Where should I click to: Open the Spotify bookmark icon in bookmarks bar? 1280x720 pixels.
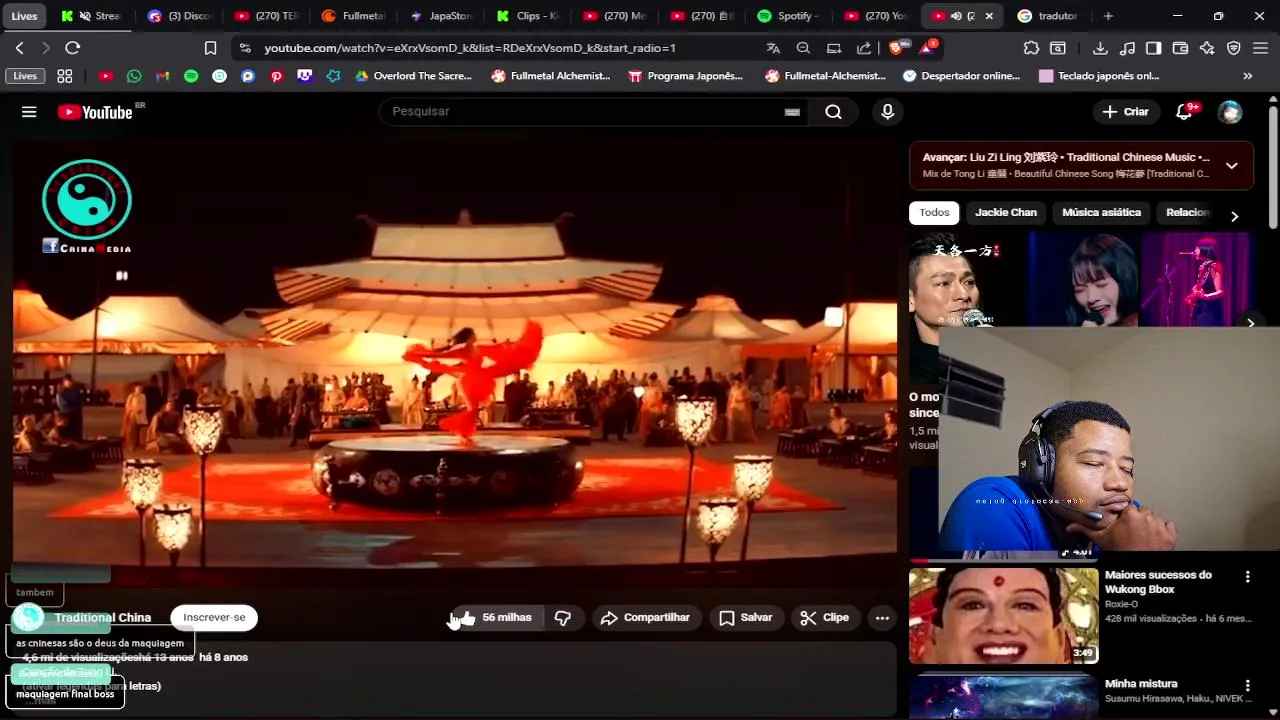click(x=191, y=76)
